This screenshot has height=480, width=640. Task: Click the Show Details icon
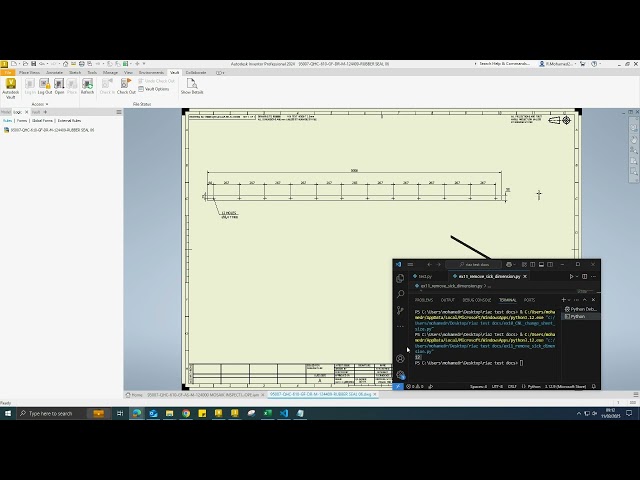click(x=192, y=87)
